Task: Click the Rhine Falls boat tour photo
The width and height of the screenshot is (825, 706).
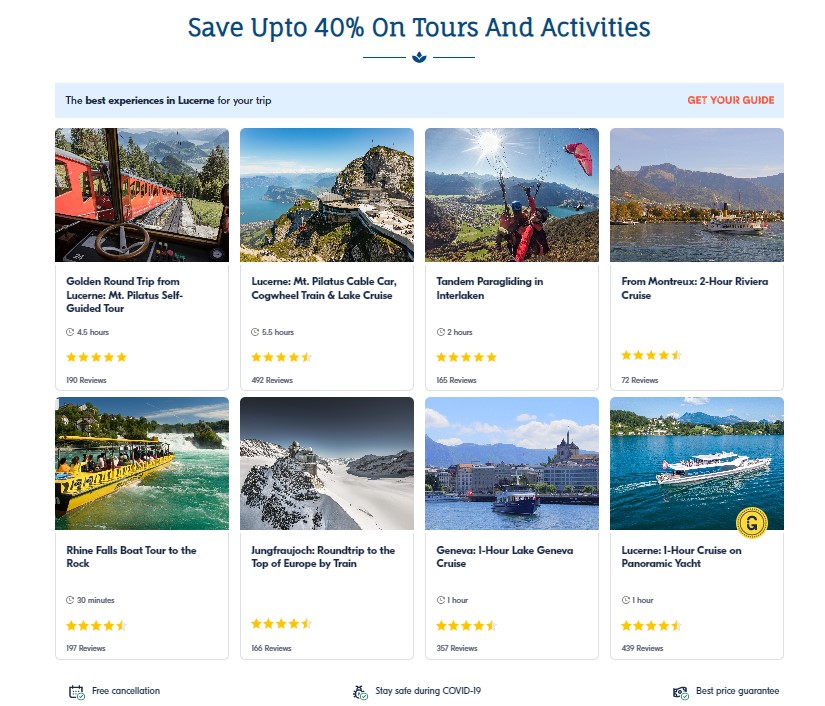Action: 140,462
